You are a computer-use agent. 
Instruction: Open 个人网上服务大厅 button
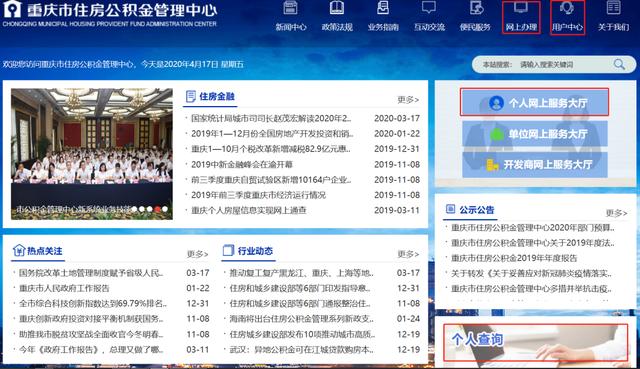[535, 102]
